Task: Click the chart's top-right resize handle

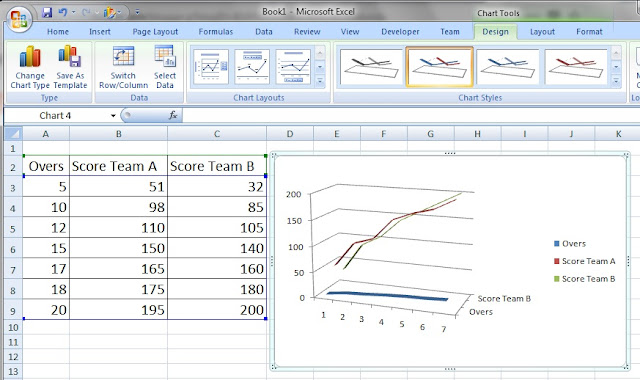Action: pos(626,156)
